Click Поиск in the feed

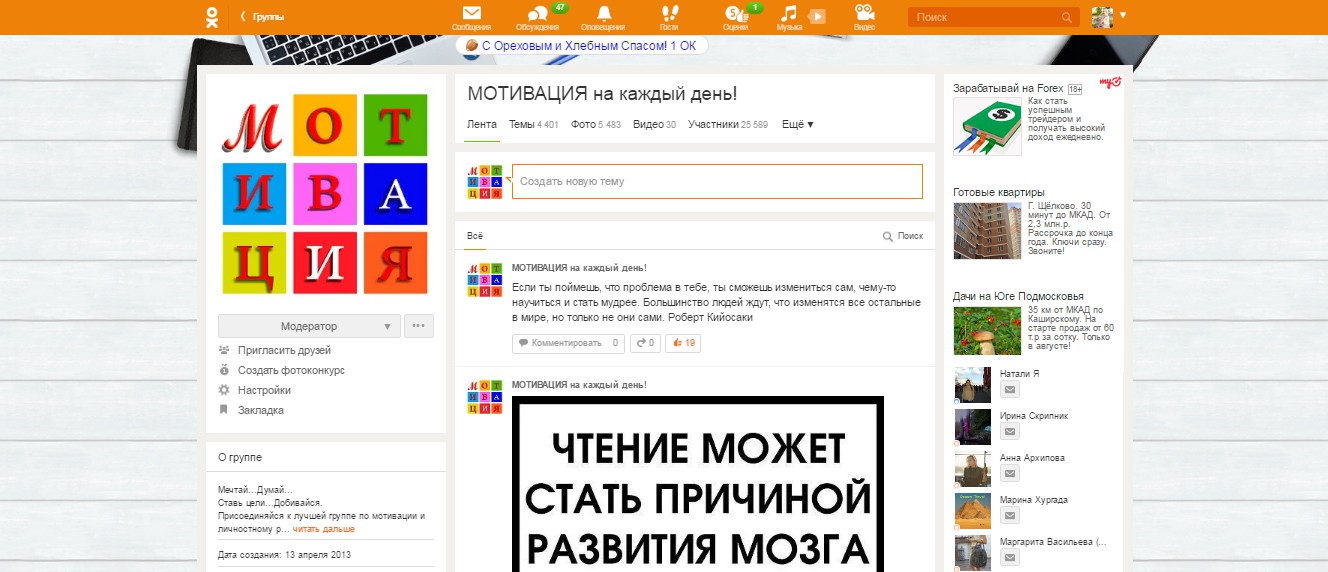click(x=903, y=236)
